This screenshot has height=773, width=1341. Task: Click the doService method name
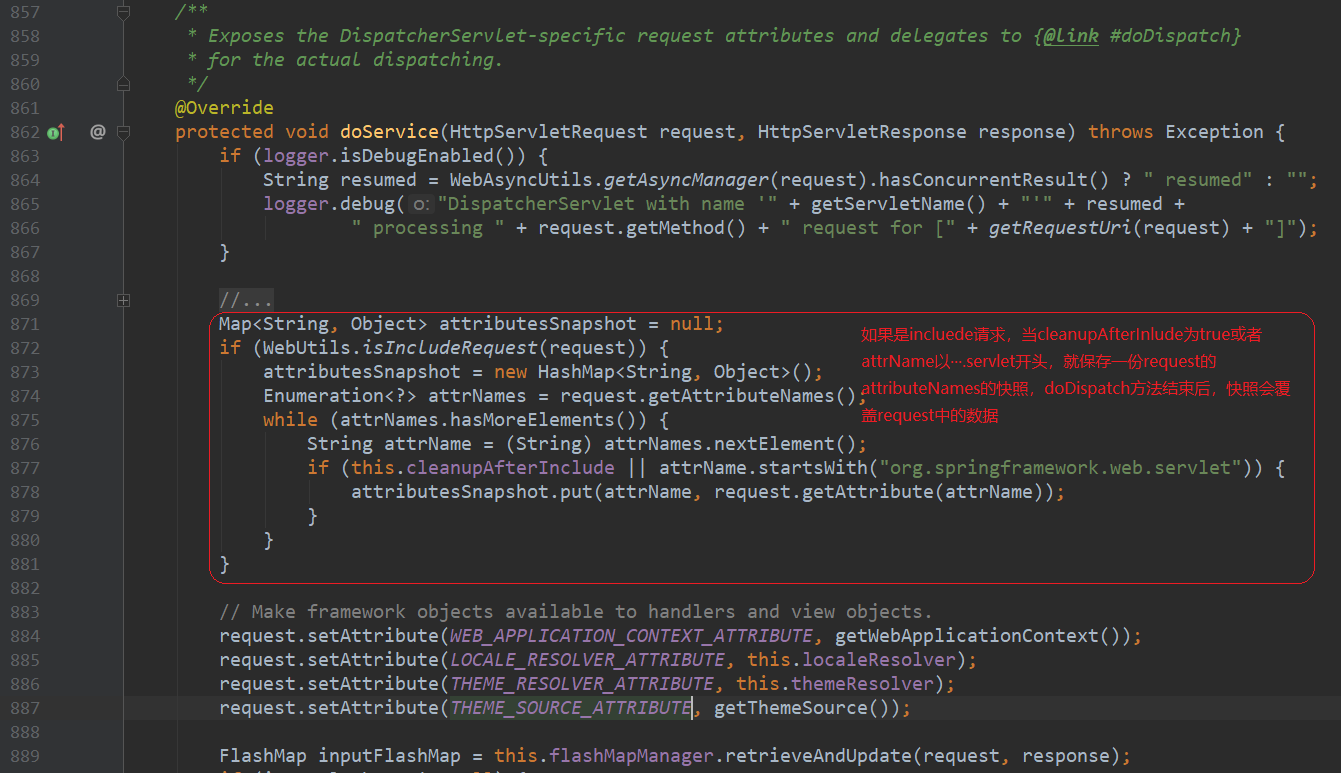tap(389, 132)
